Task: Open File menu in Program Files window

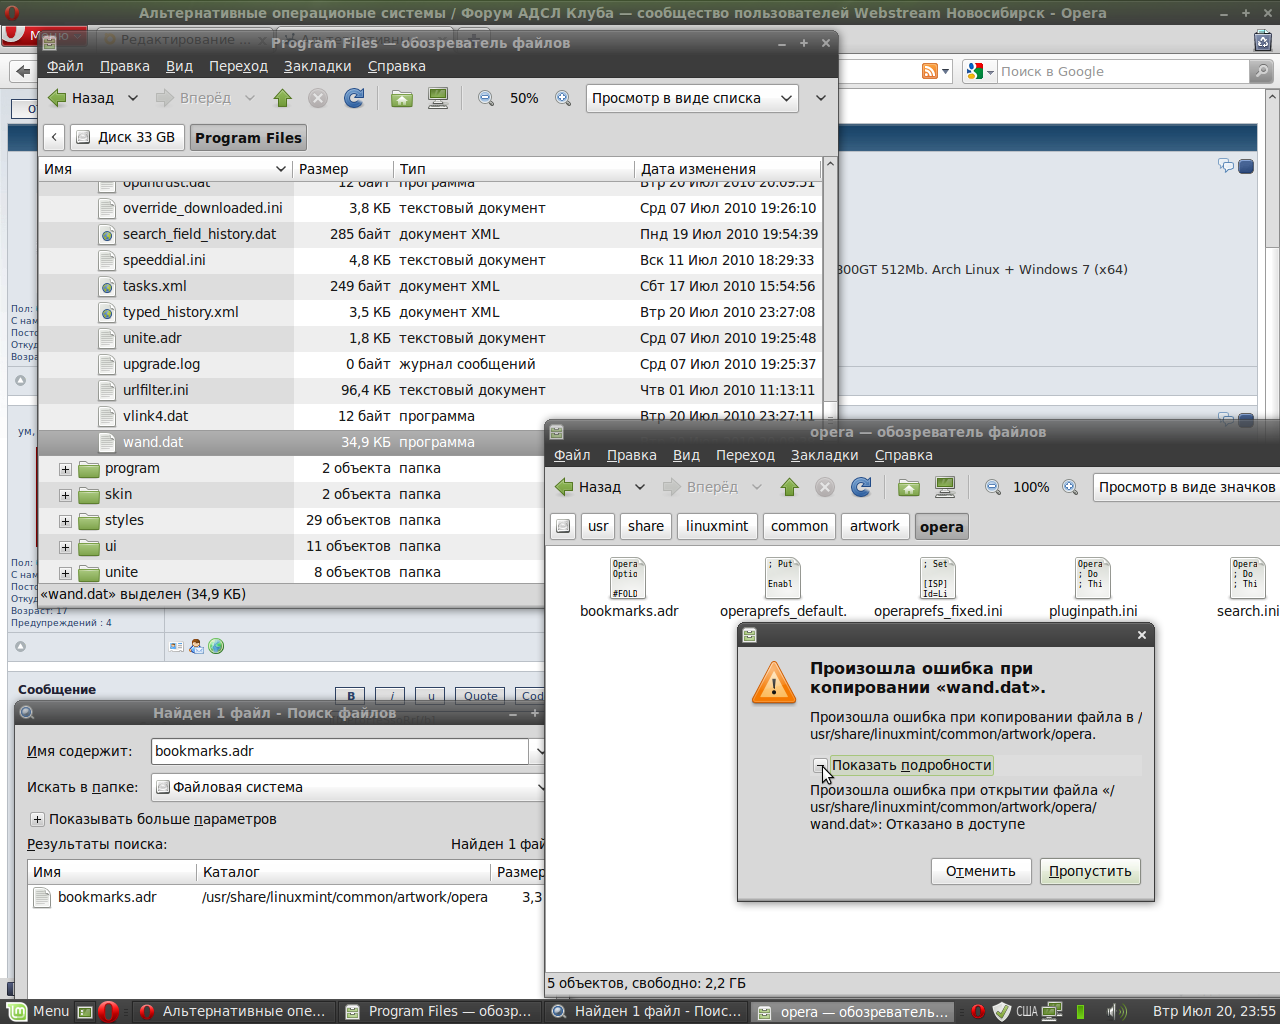Action: (x=65, y=66)
